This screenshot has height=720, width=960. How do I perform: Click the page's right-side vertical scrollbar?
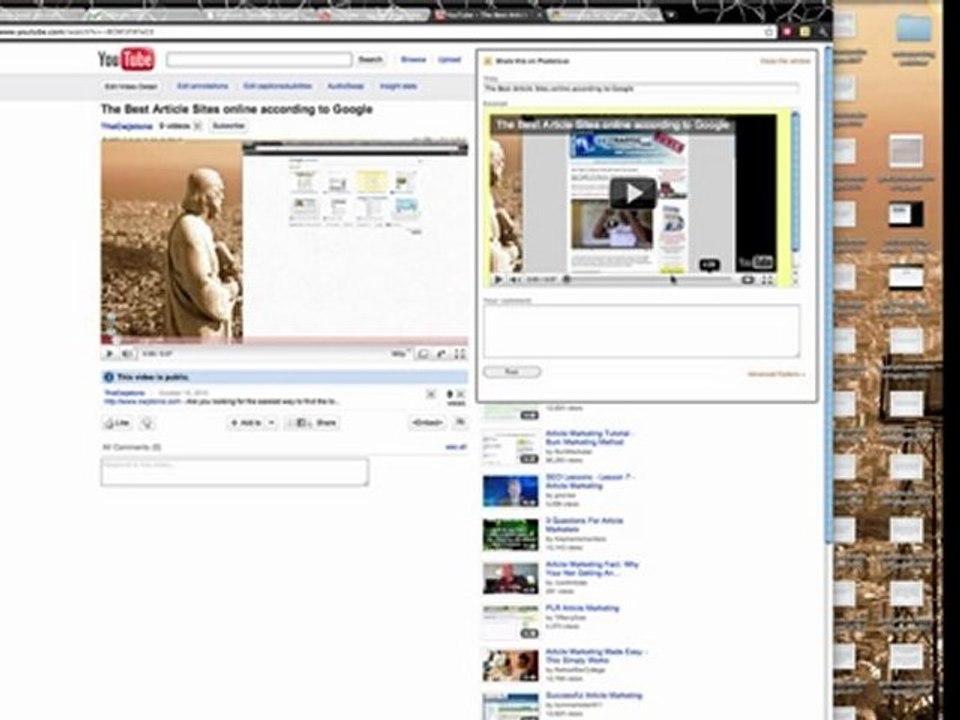coord(829,294)
